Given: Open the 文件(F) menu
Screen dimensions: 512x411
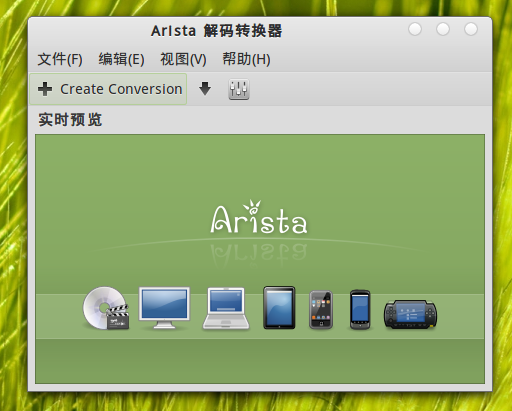Looking at the screenshot, I should click(60, 60).
